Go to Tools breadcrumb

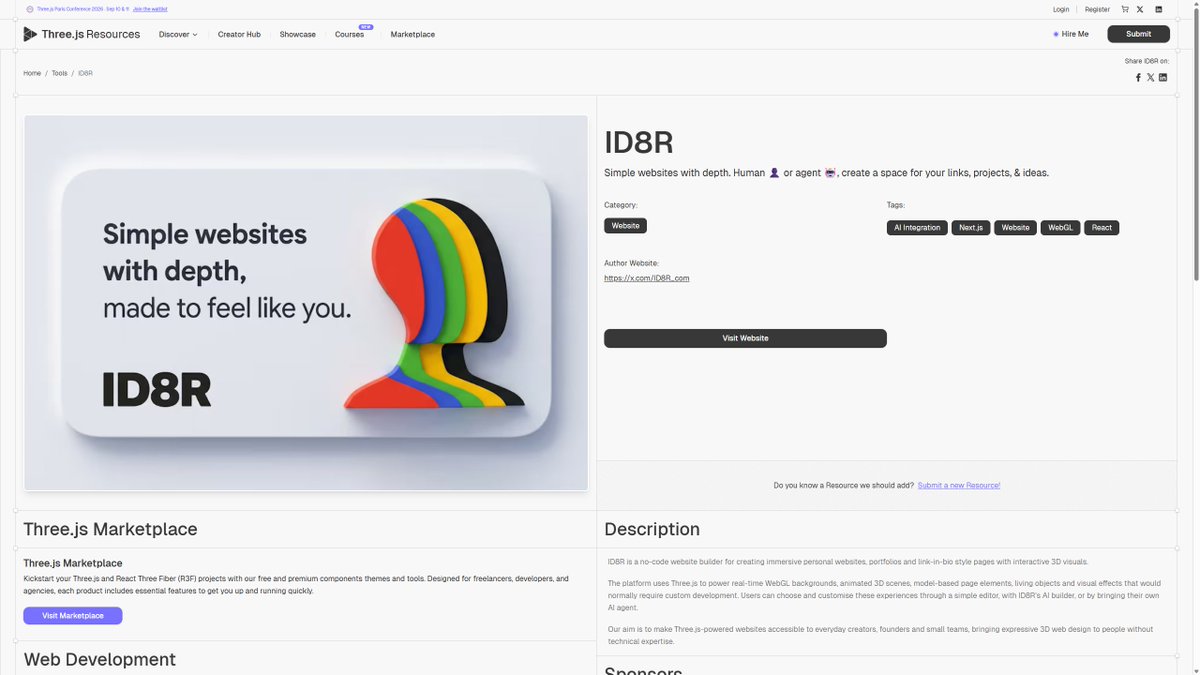coord(60,73)
